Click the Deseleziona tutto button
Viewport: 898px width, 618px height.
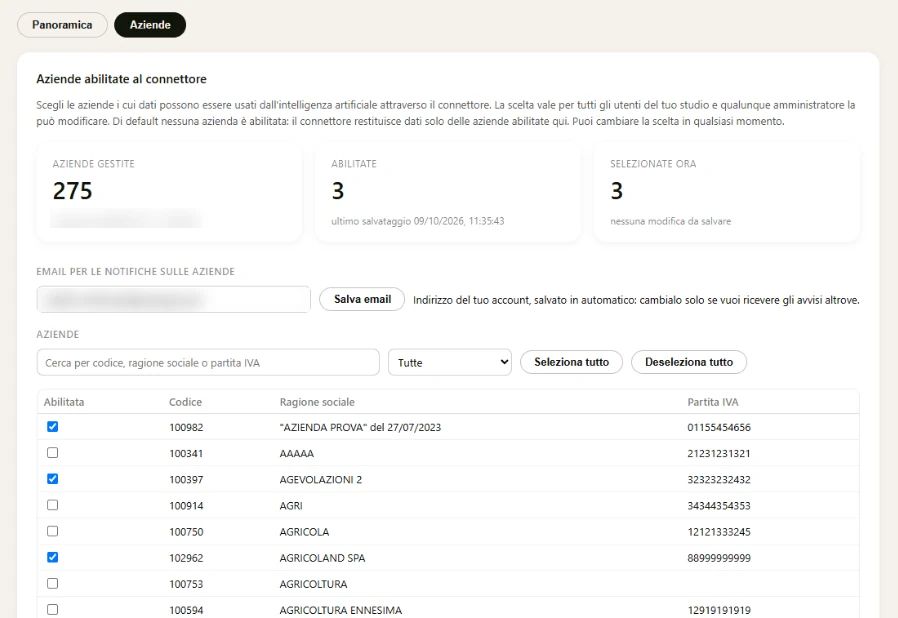pos(688,362)
